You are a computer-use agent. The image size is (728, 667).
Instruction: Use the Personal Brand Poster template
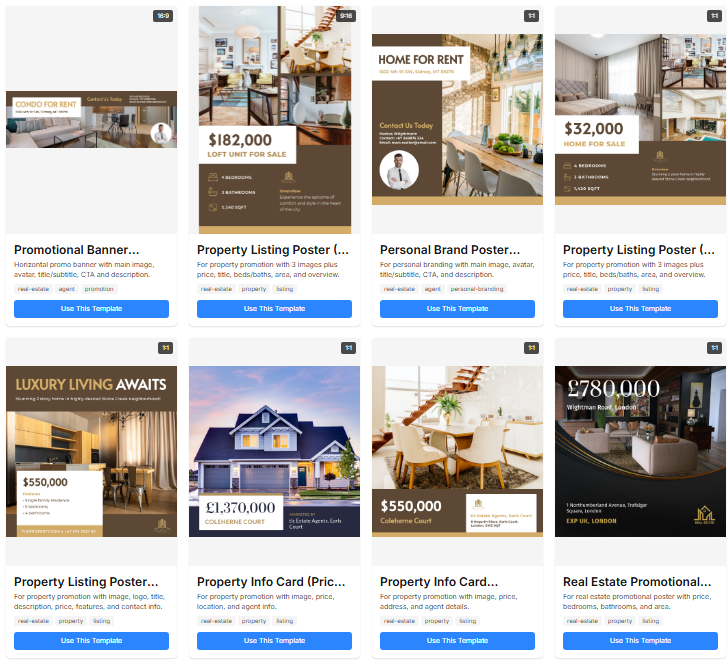pos(457,309)
